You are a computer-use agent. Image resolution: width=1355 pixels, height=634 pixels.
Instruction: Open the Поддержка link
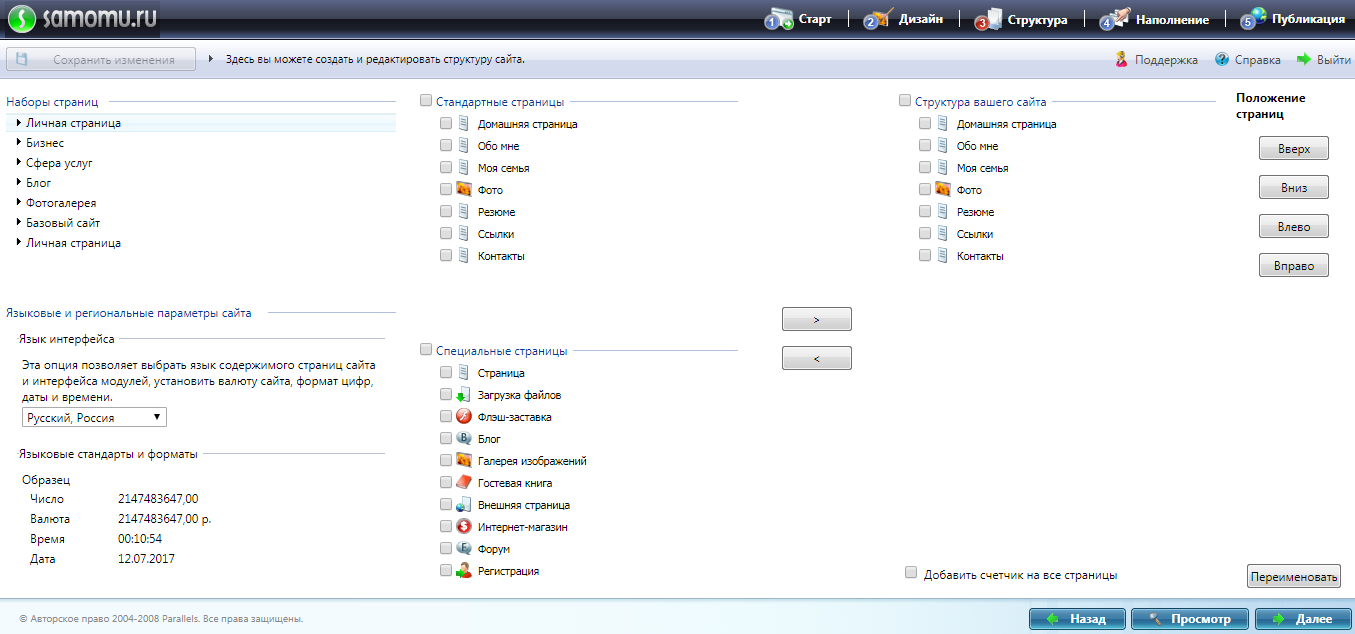pyautogui.click(x=1166, y=60)
